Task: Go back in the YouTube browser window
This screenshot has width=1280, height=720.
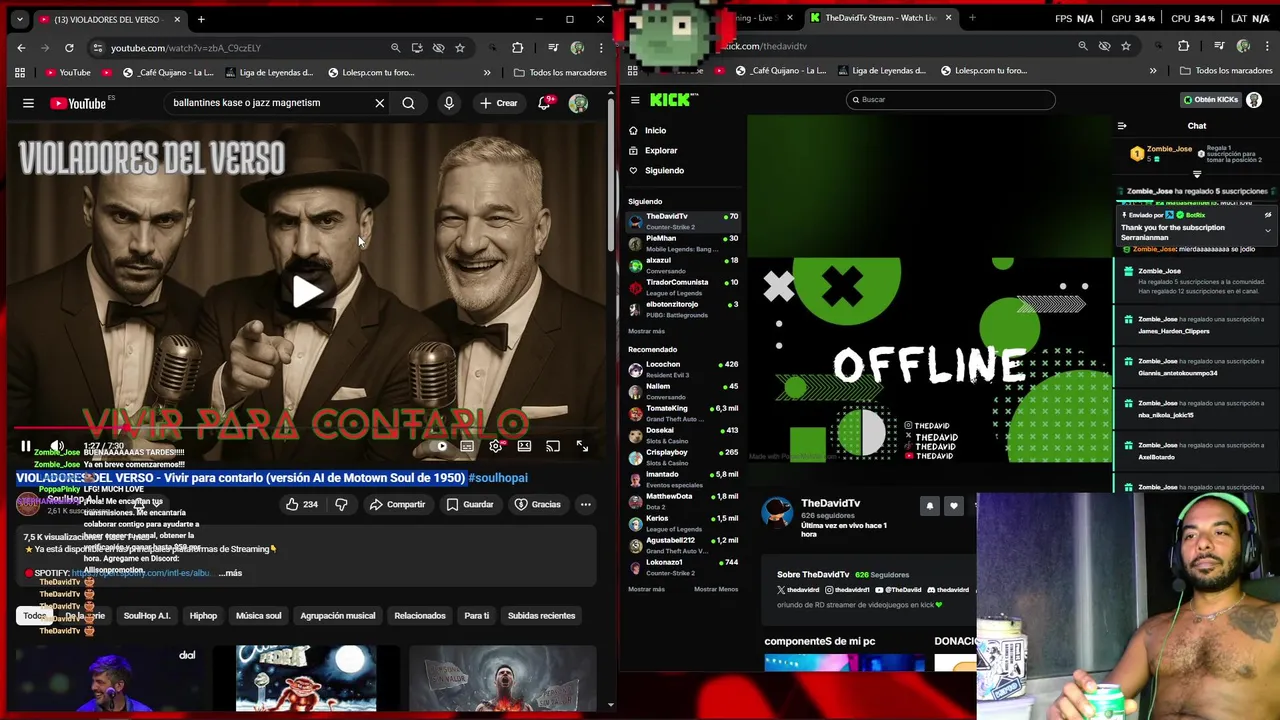Action: [x=21, y=48]
